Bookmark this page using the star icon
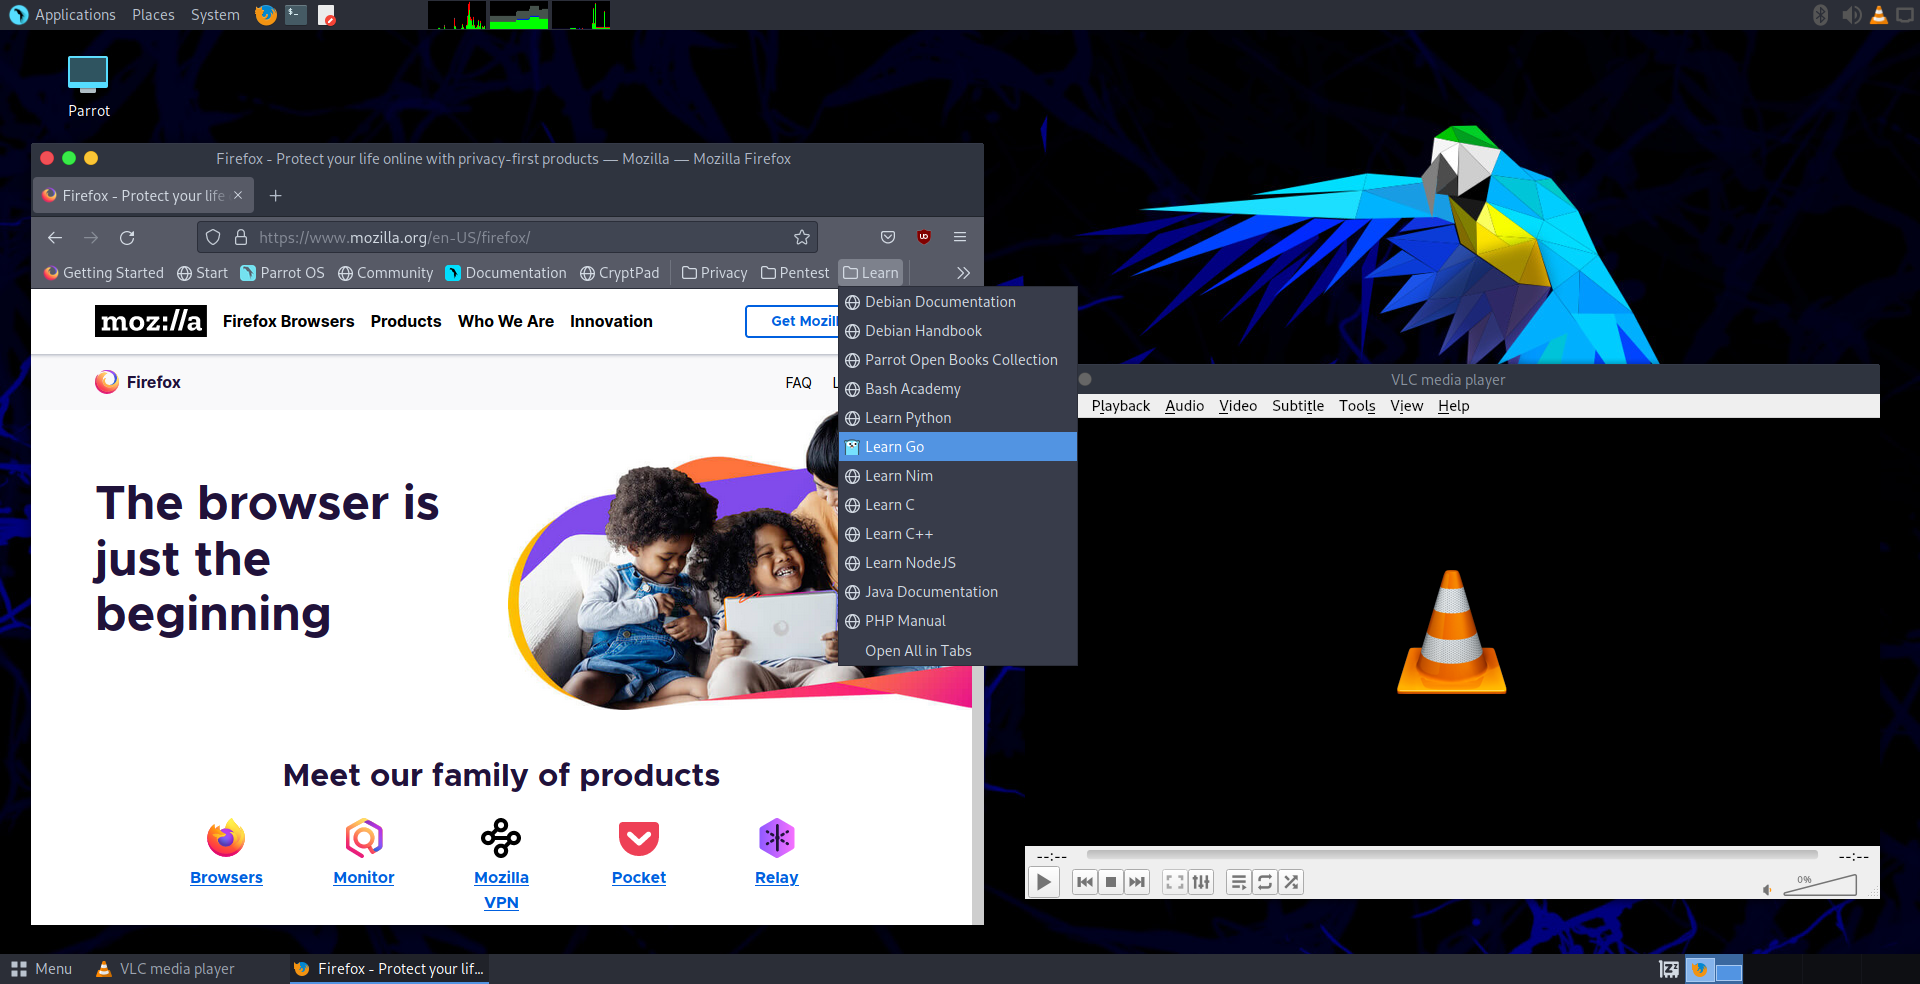The height and width of the screenshot is (984, 1920). [801, 237]
